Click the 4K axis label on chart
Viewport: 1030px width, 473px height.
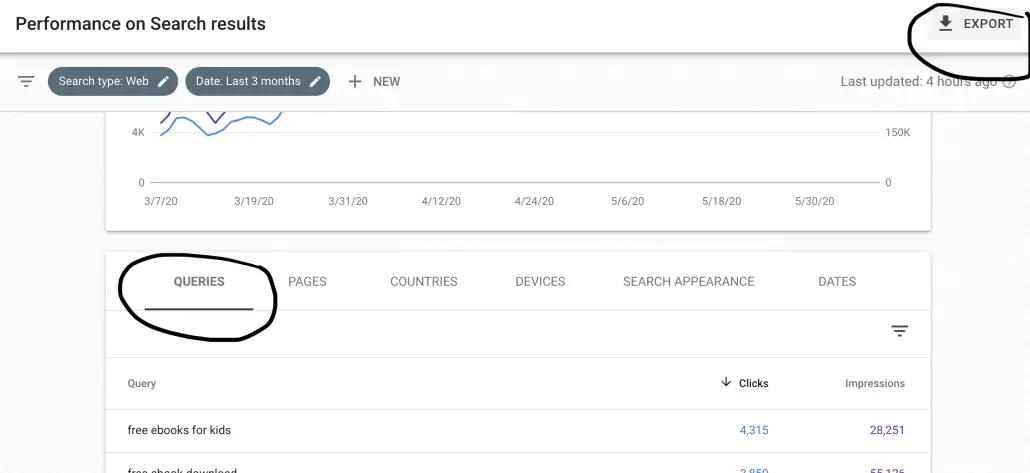(138, 133)
